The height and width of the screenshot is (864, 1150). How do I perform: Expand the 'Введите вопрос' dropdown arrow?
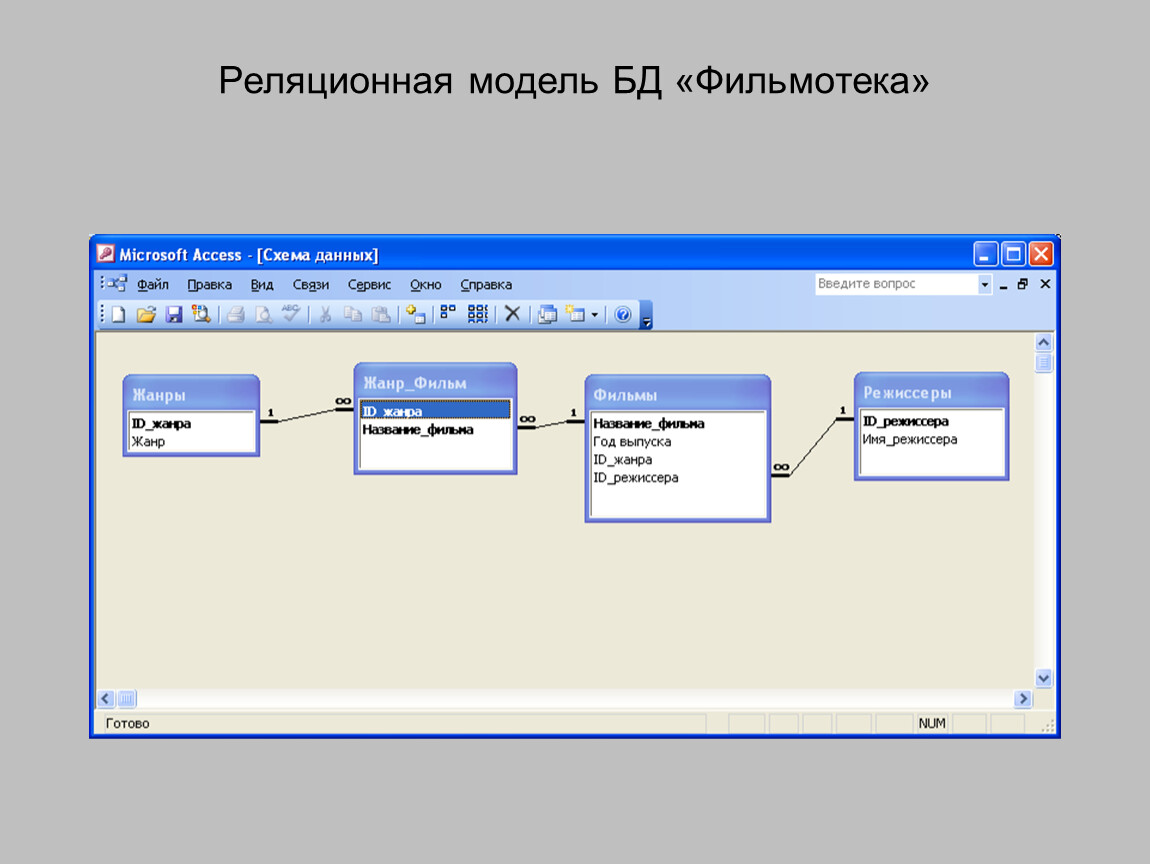coord(984,285)
